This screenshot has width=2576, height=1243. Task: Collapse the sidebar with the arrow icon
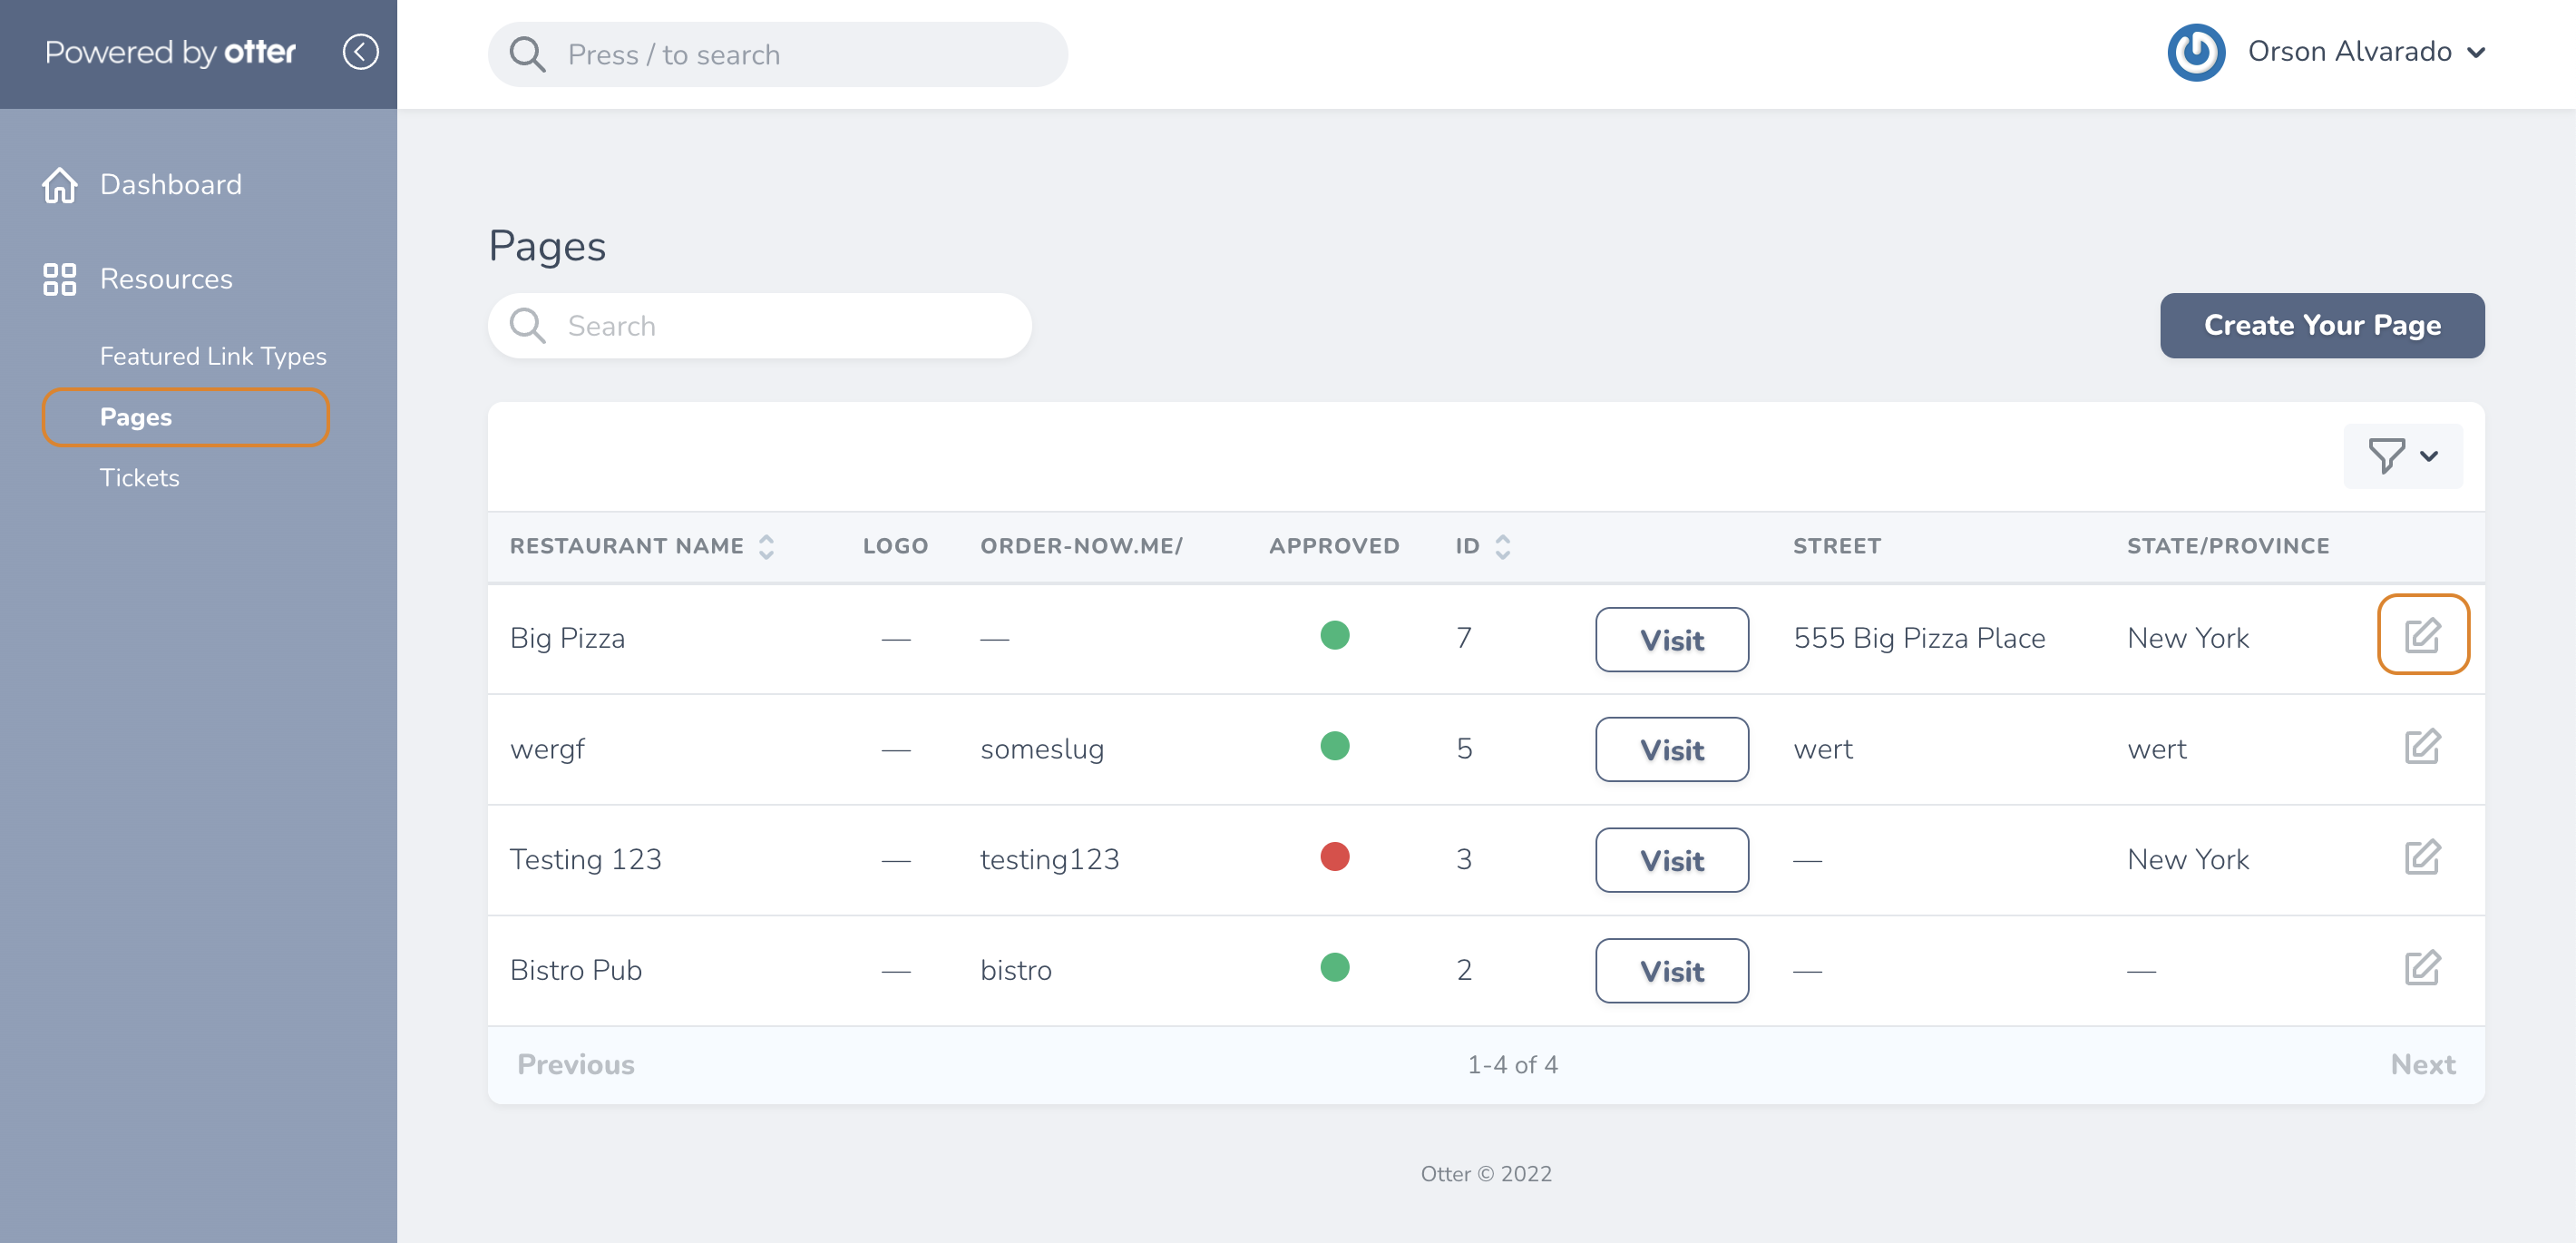(360, 52)
